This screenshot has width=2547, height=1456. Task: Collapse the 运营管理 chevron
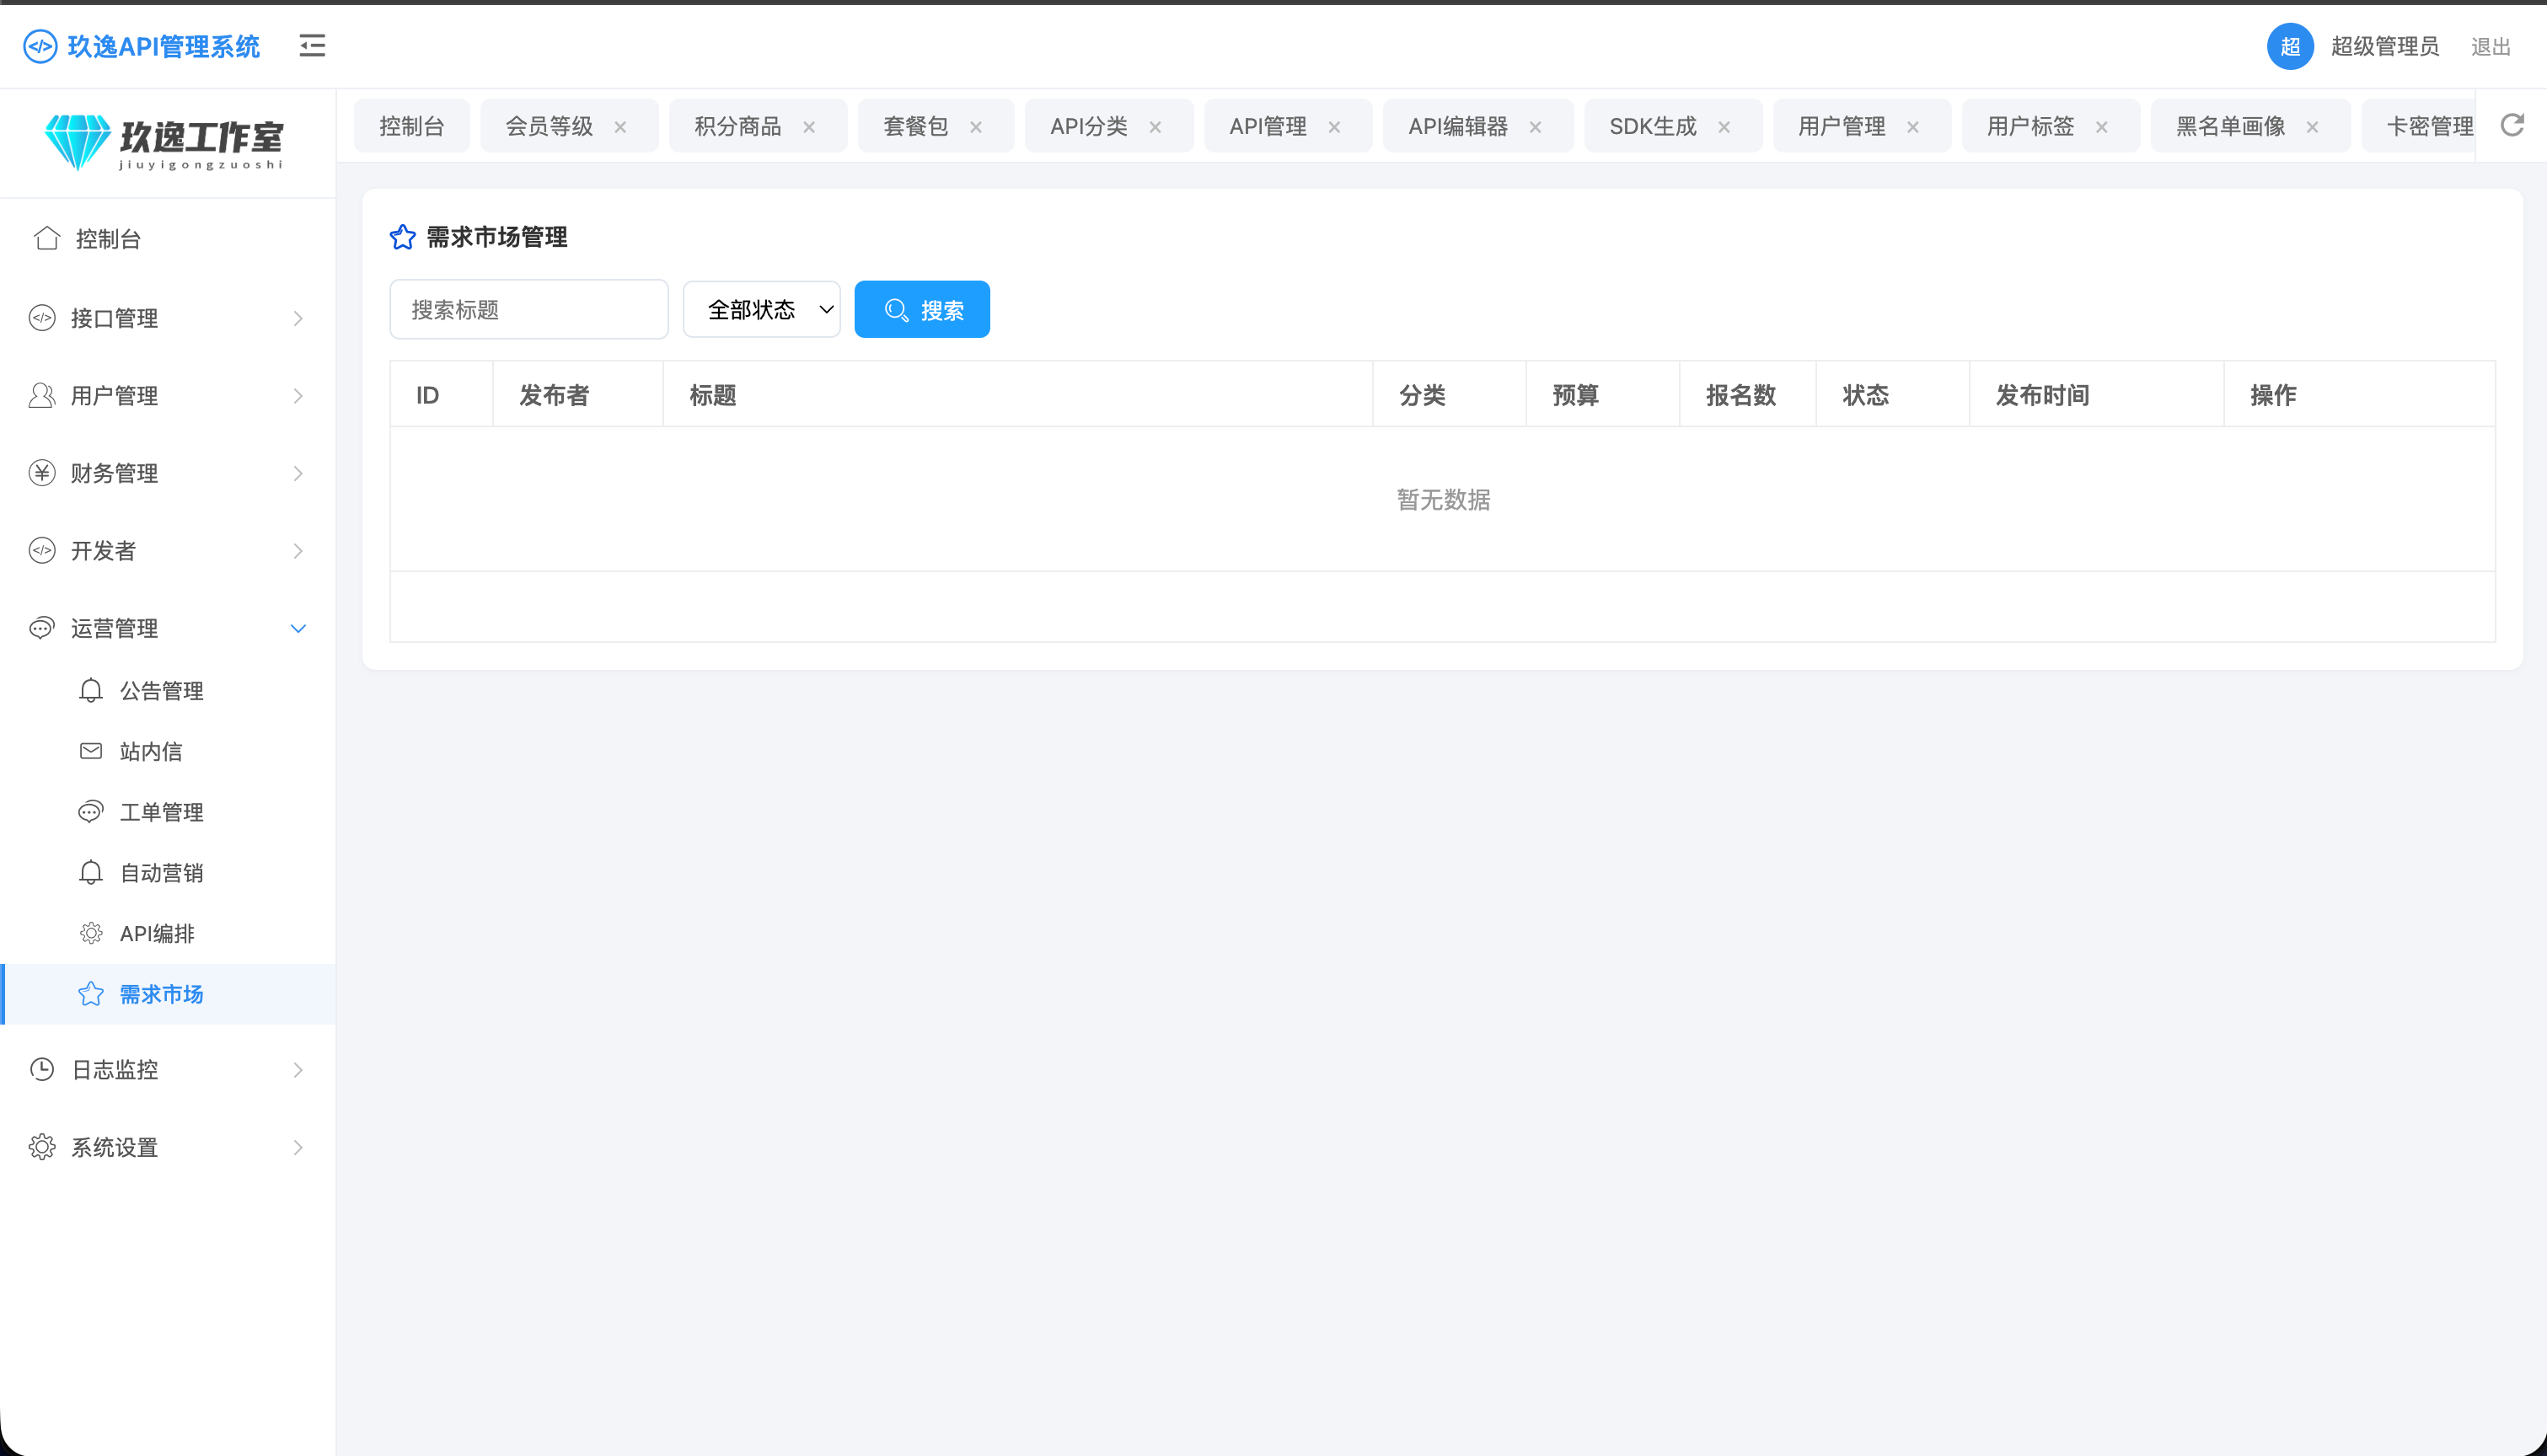298,628
